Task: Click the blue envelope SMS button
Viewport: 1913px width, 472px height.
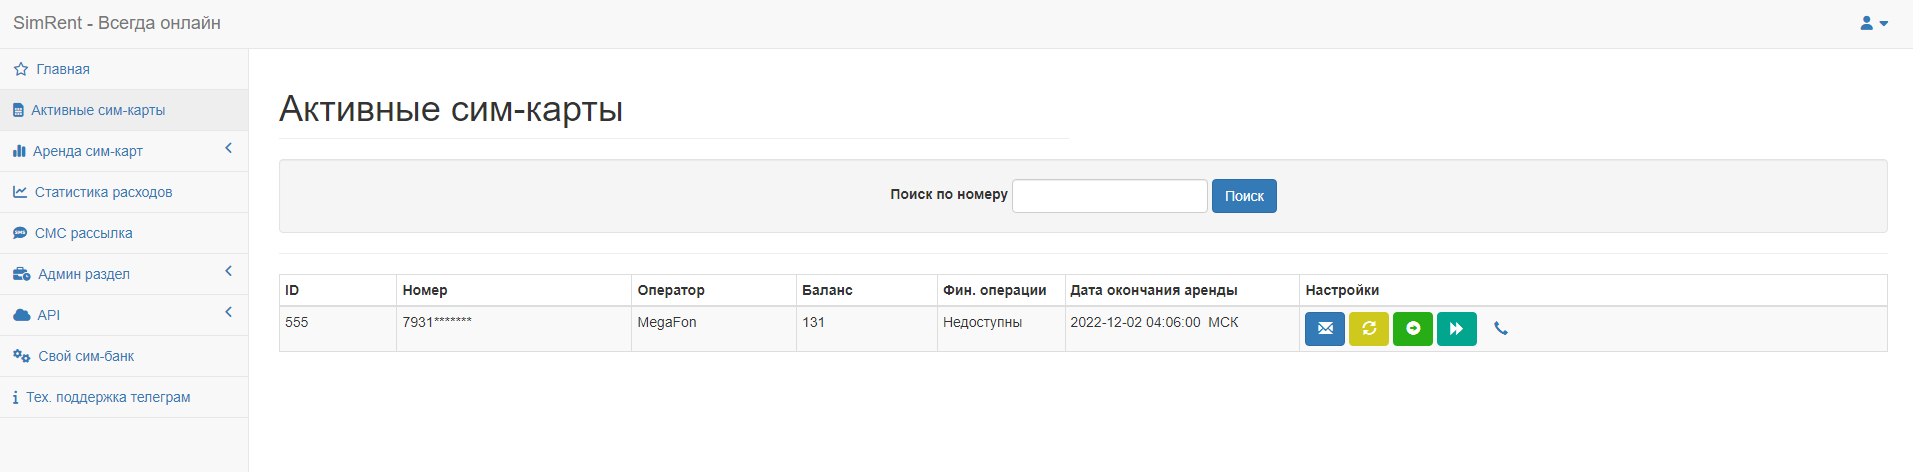Action: click(x=1324, y=329)
